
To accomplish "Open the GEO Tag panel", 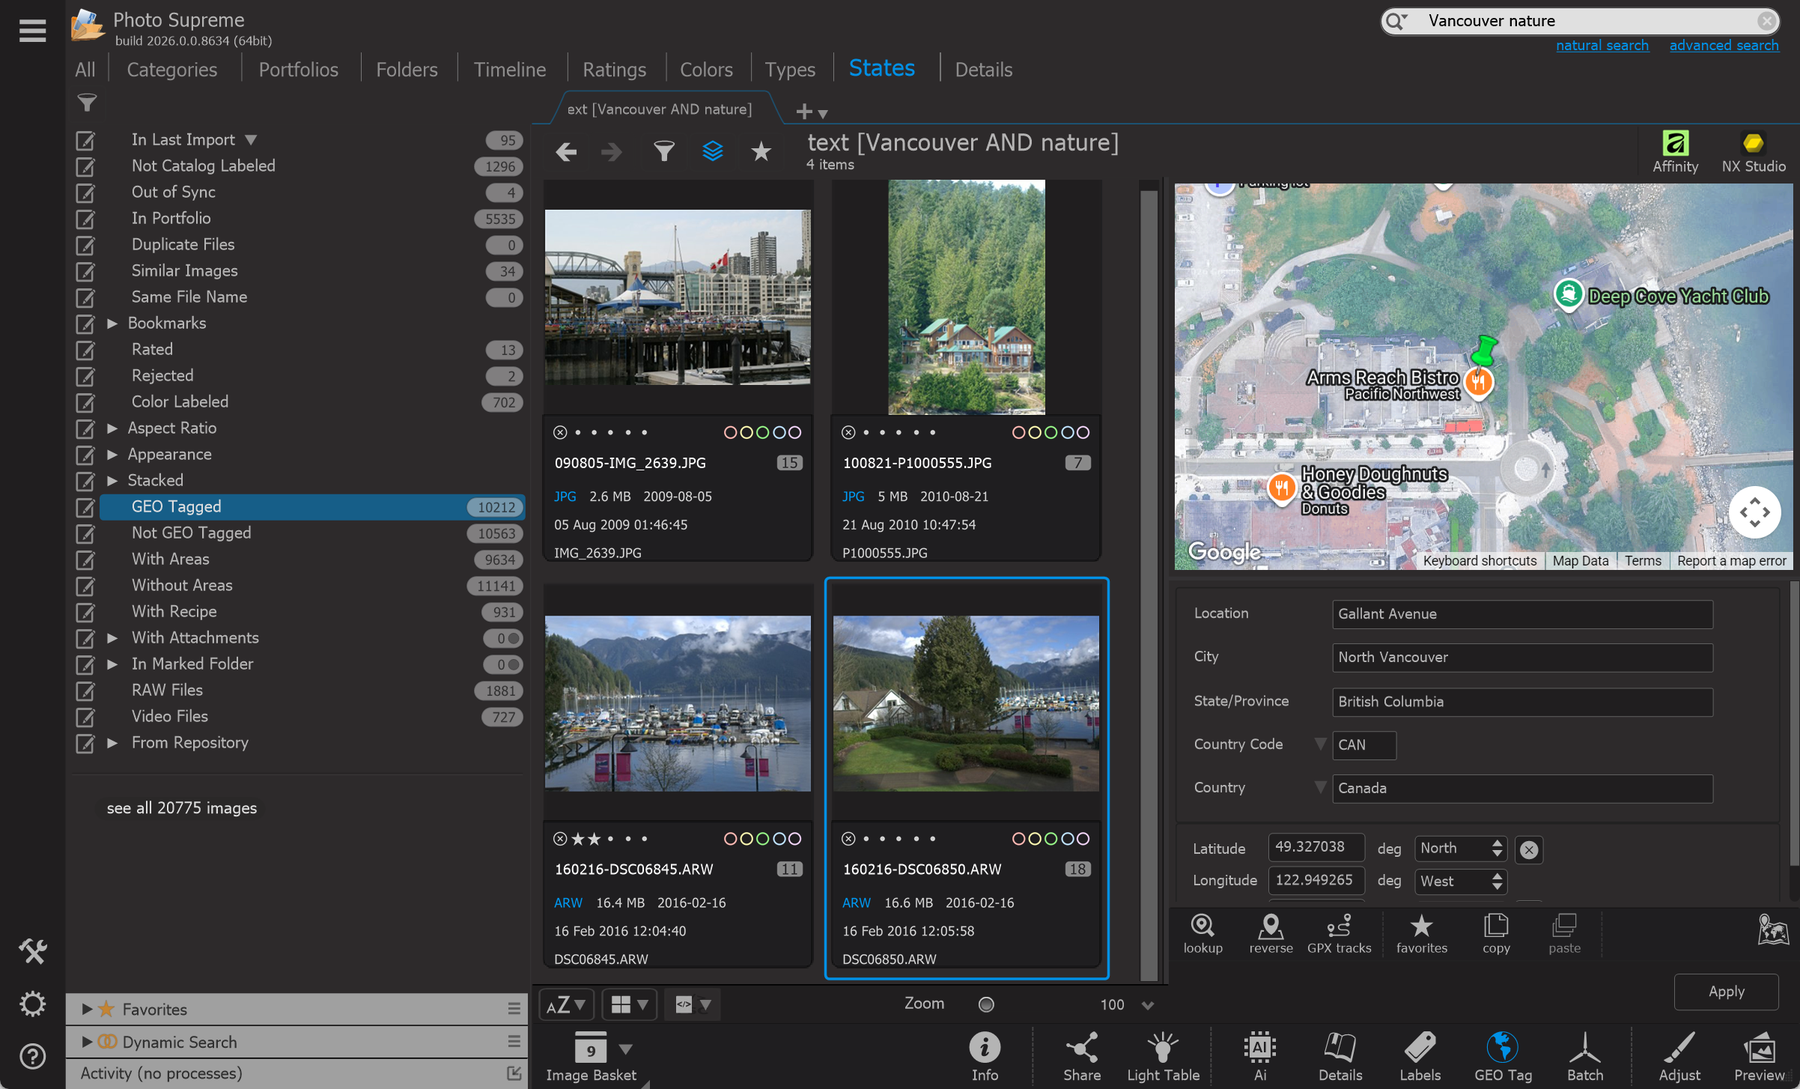I will (x=1502, y=1056).
